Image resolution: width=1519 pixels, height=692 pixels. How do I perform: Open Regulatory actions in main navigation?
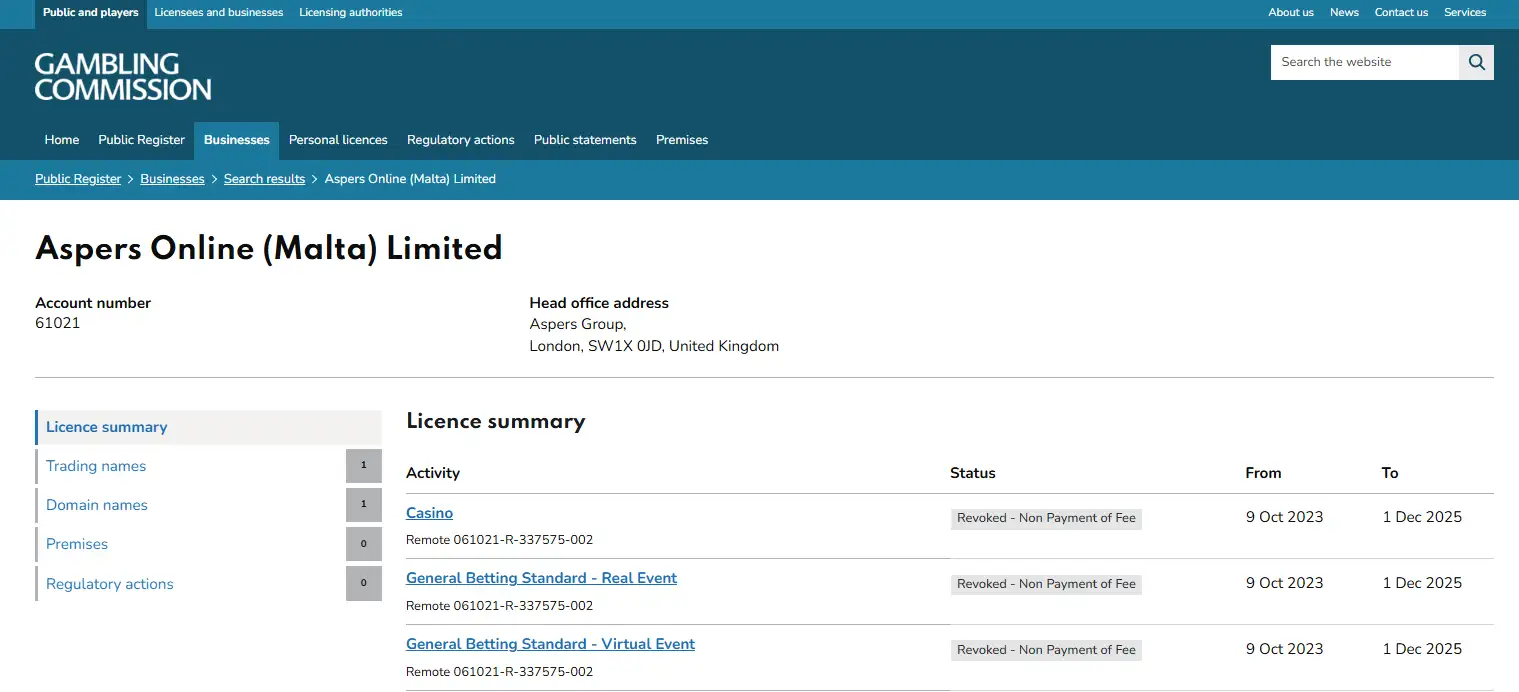[461, 140]
